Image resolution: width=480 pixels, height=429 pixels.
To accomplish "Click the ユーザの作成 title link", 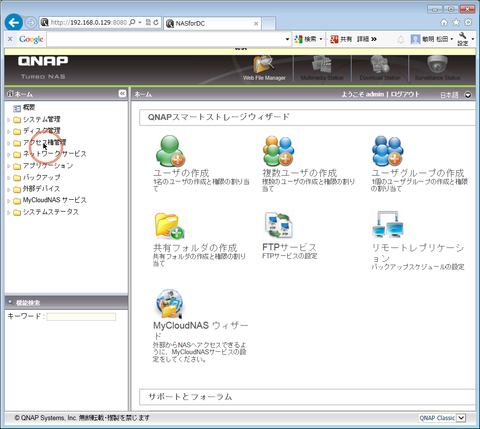I will (x=181, y=173).
